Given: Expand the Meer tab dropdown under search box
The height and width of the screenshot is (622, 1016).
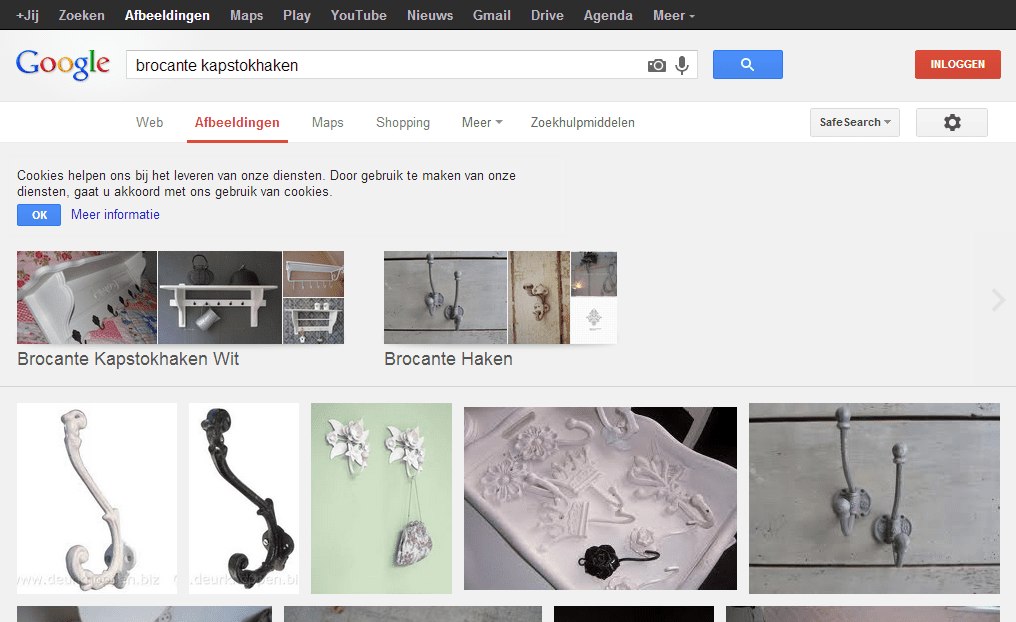Looking at the screenshot, I should coord(482,122).
